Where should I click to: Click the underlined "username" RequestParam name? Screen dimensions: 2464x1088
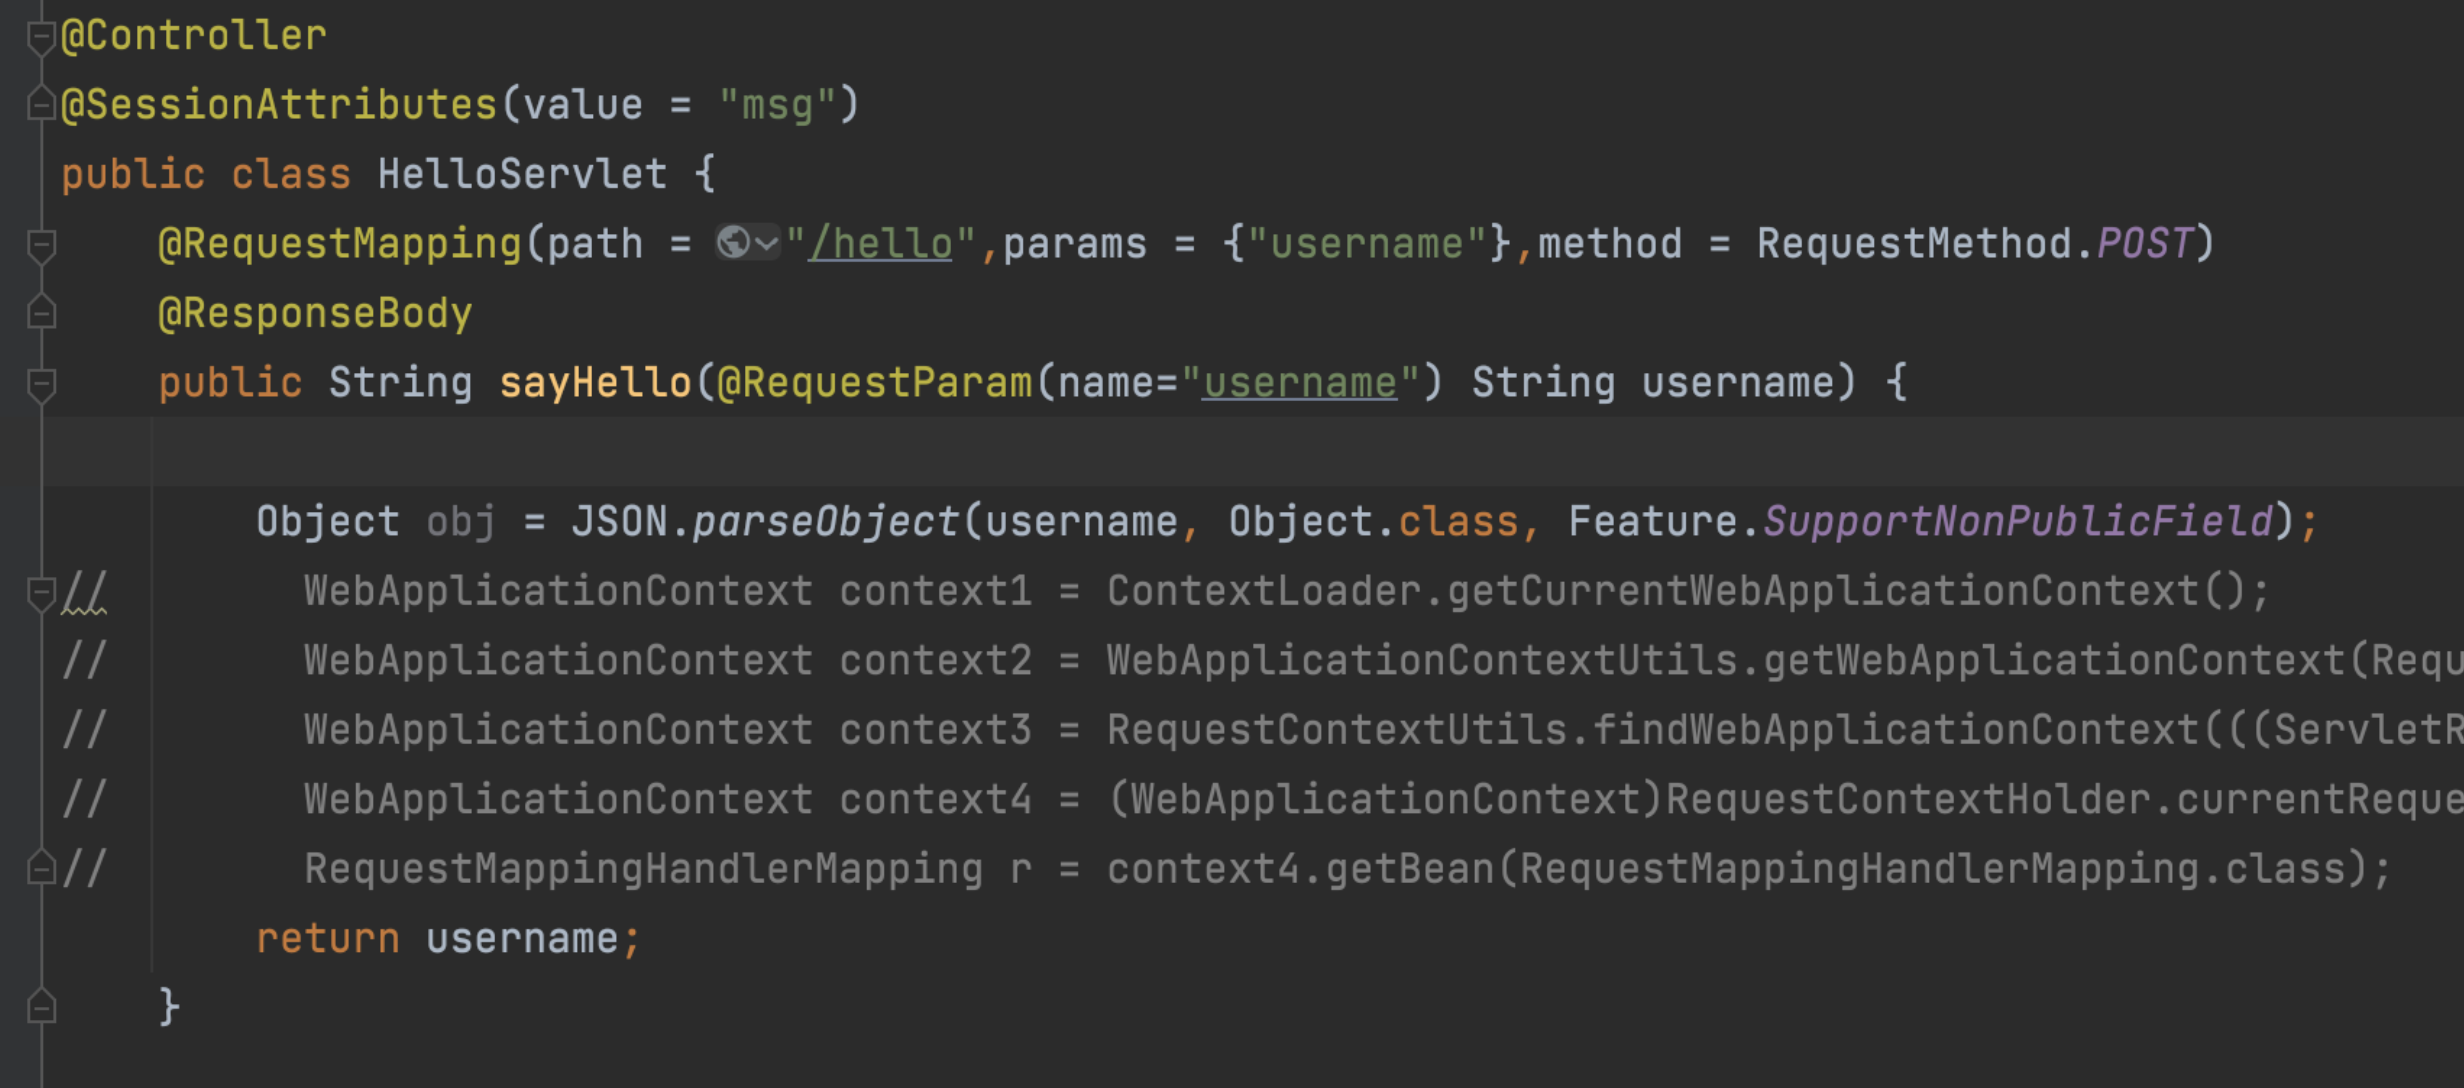(1299, 383)
